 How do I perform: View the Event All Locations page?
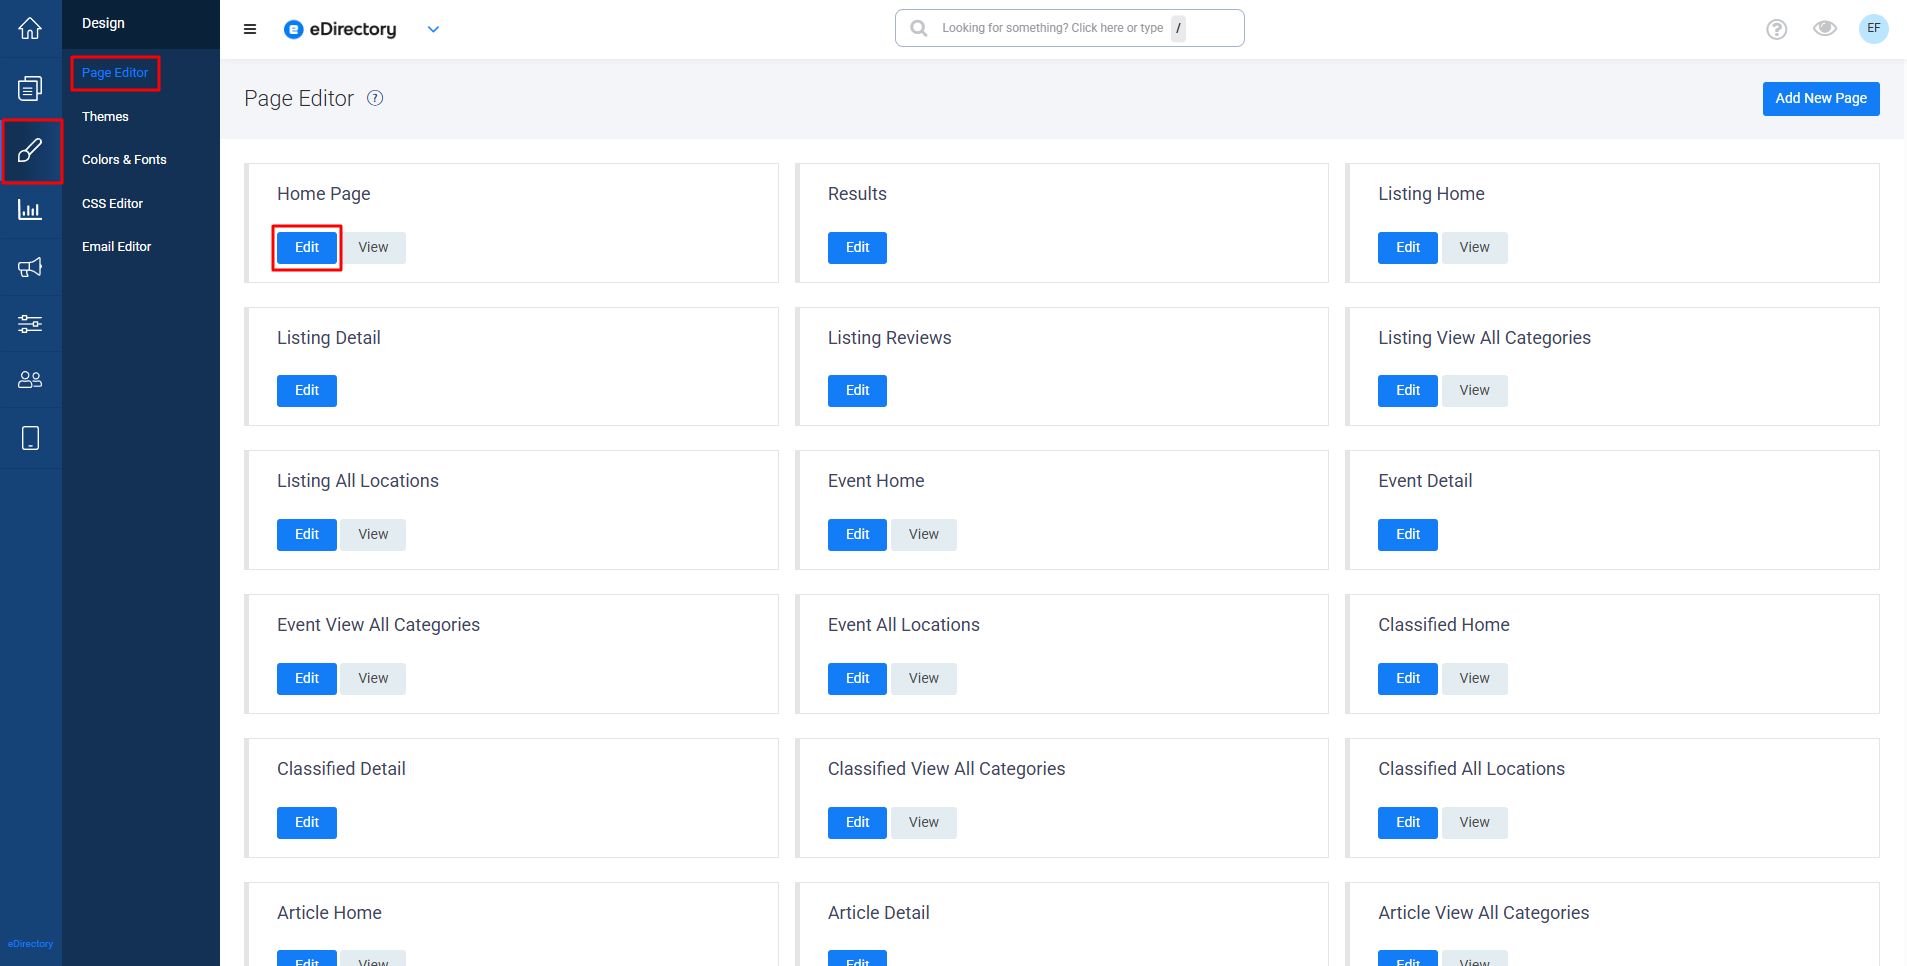(x=924, y=679)
